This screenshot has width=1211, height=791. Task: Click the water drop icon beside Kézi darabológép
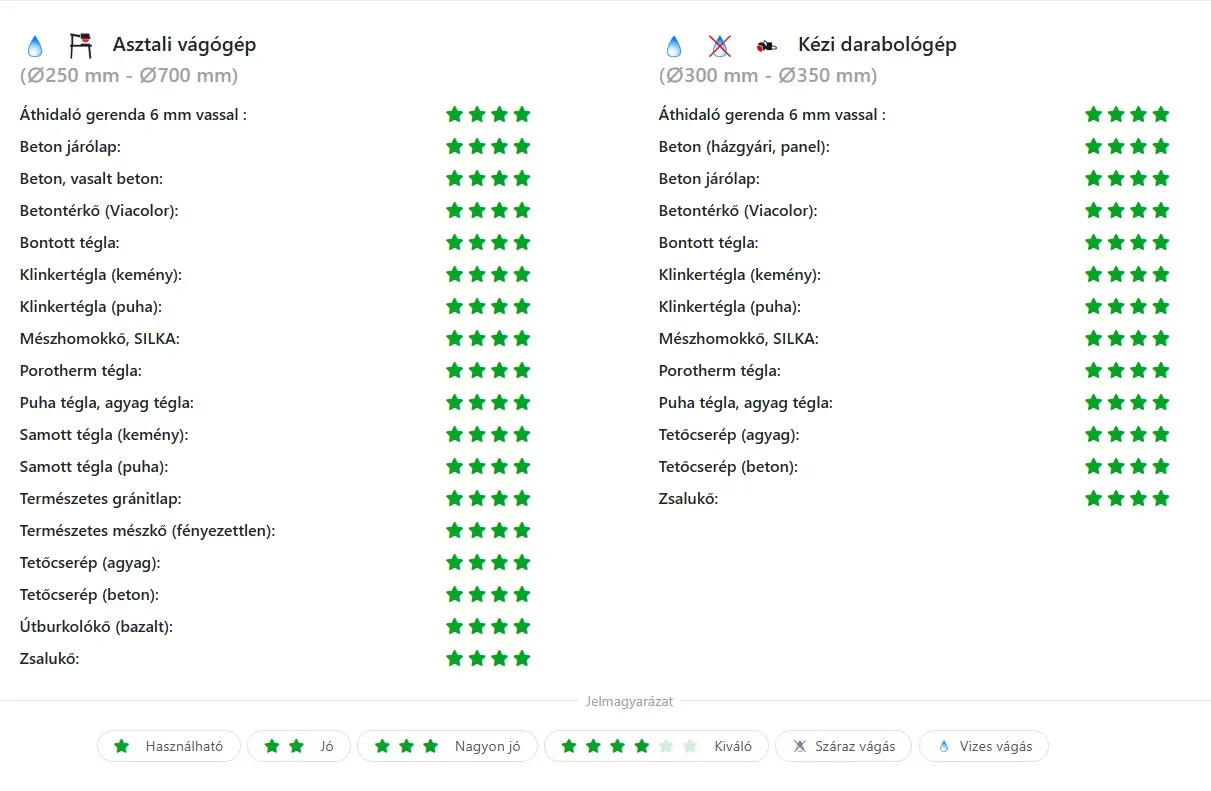point(674,46)
